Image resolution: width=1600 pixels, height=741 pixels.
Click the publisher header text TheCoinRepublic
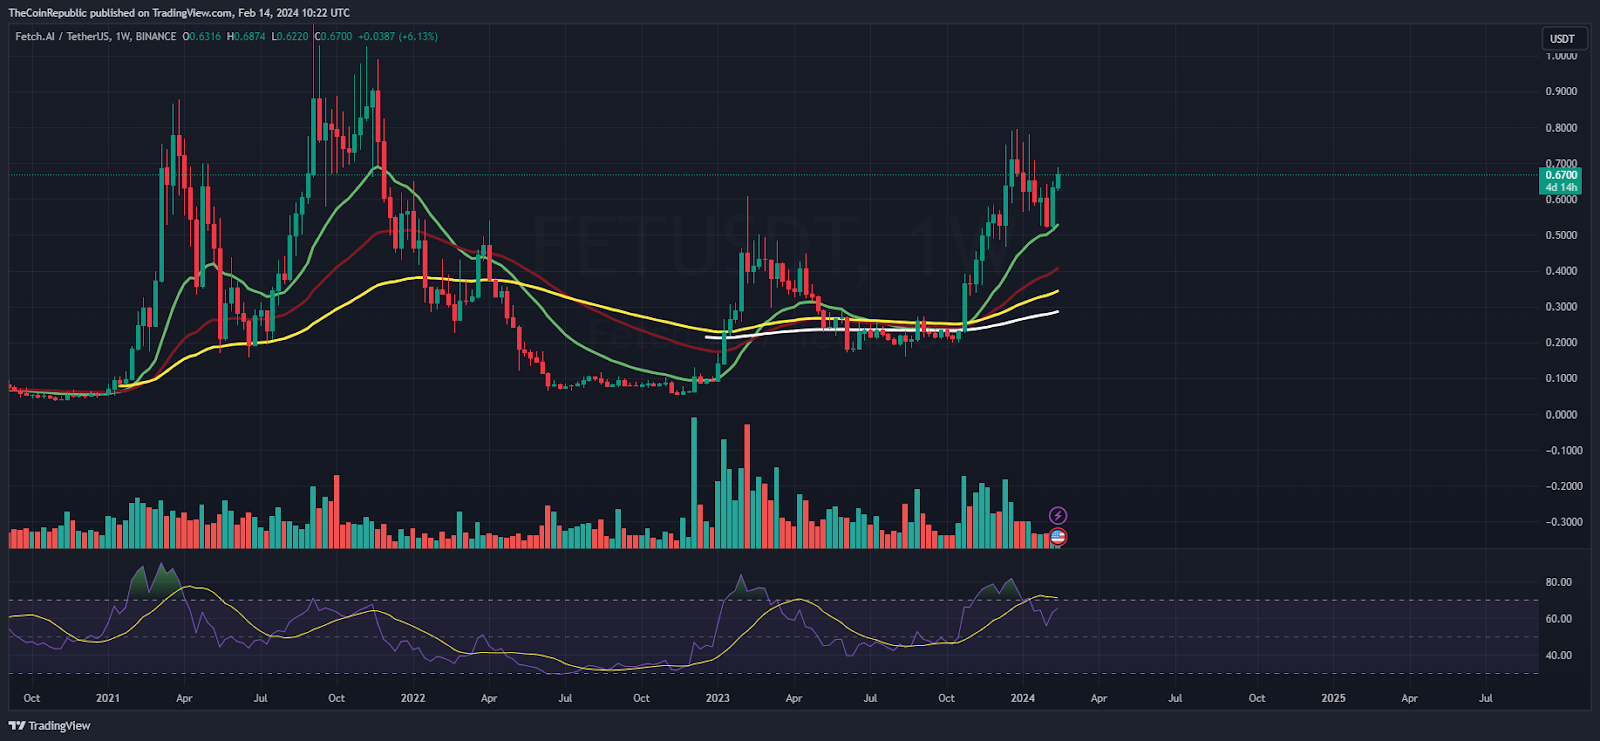47,13
